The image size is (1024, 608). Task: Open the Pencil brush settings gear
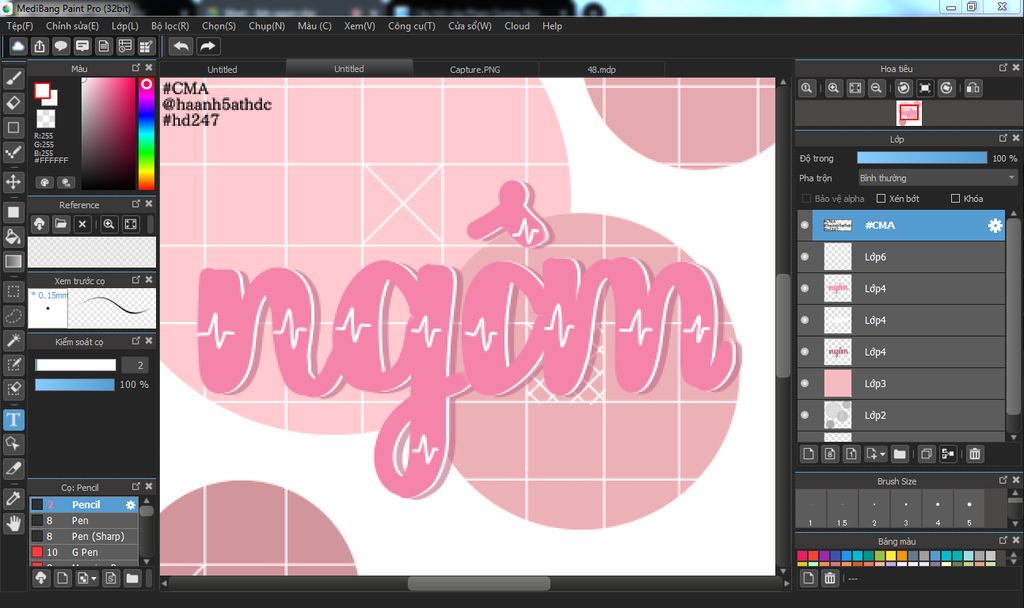tap(131, 505)
